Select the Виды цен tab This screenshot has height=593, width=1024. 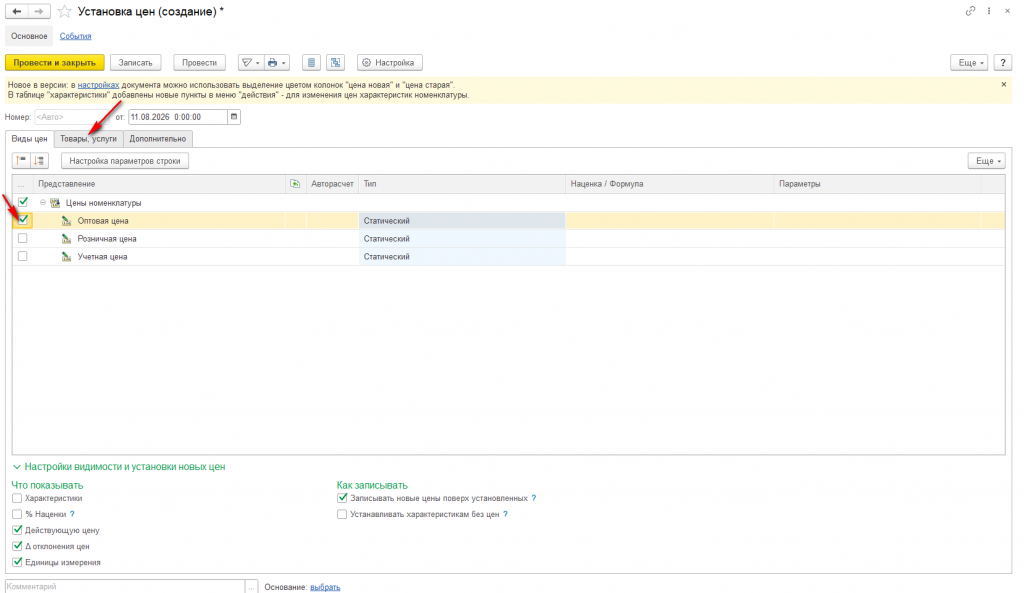point(29,138)
